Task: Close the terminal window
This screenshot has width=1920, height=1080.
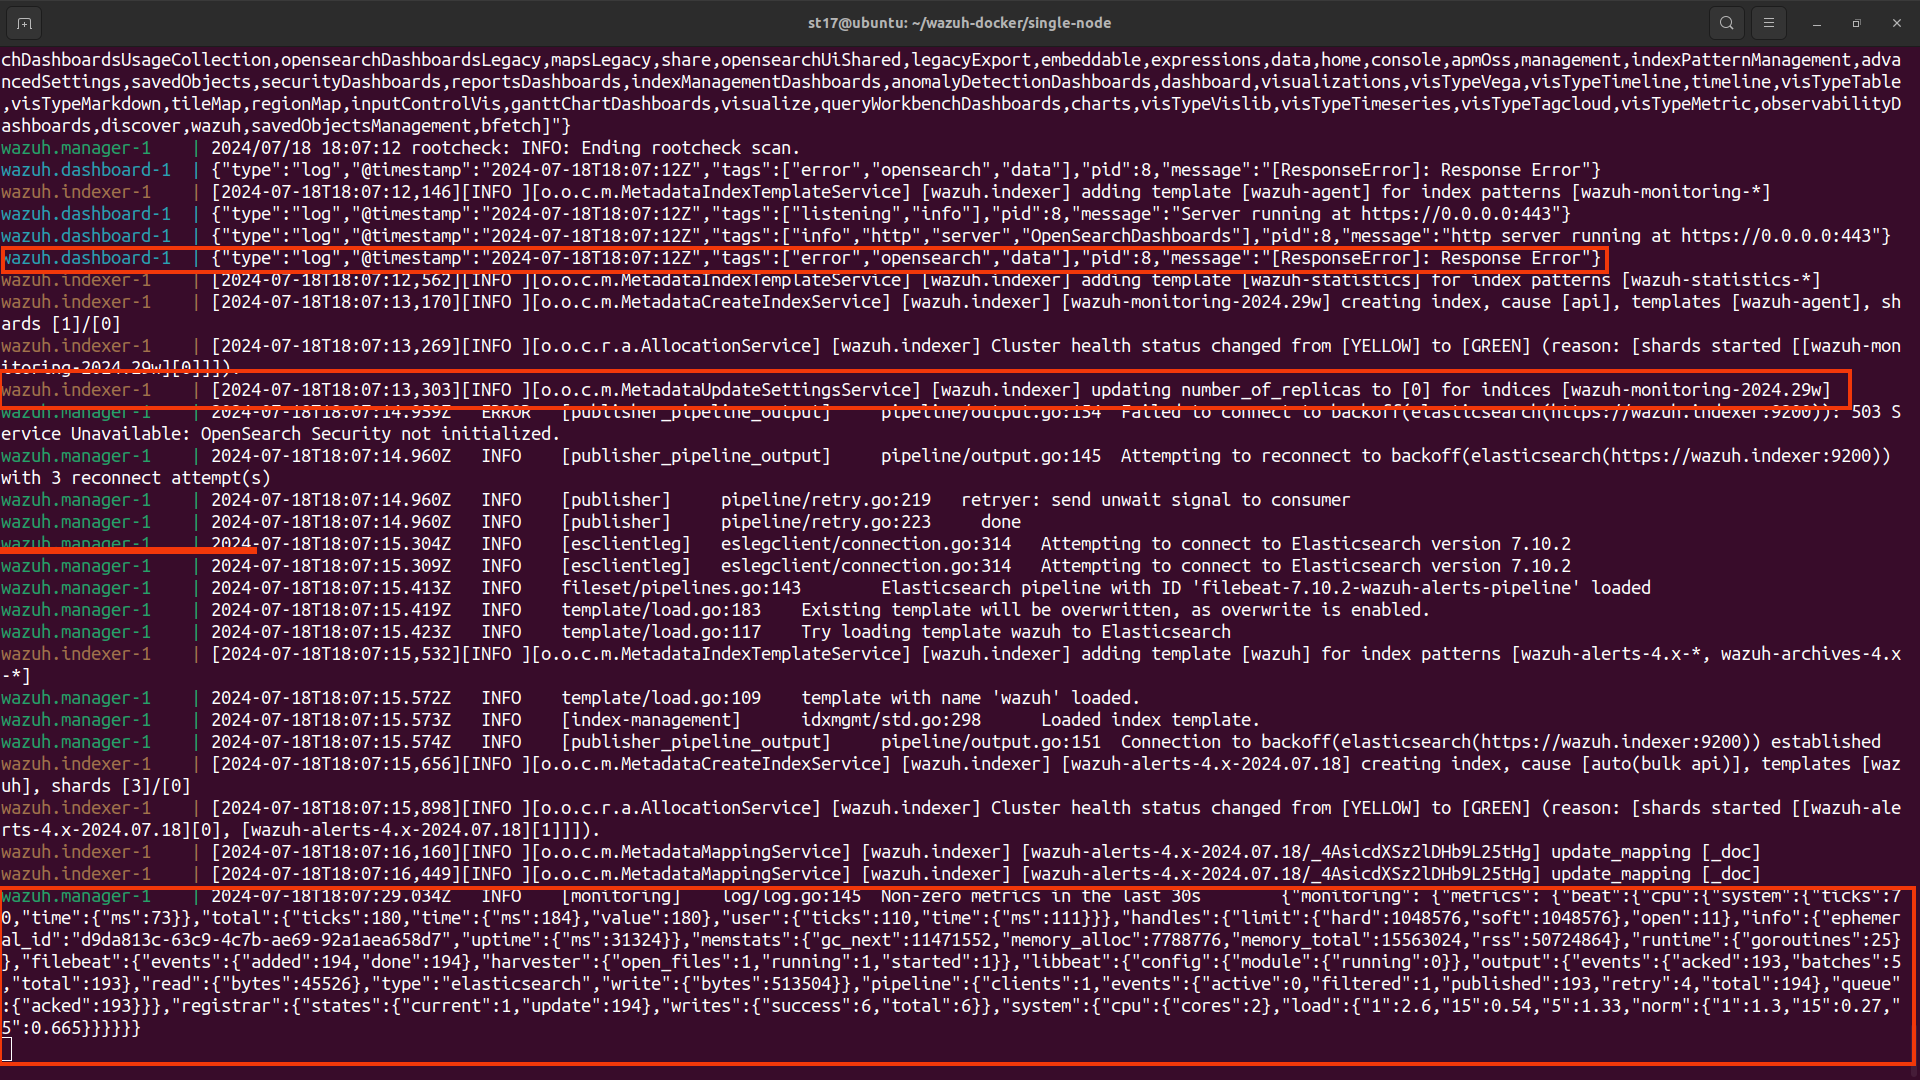Action: [x=1897, y=23]
